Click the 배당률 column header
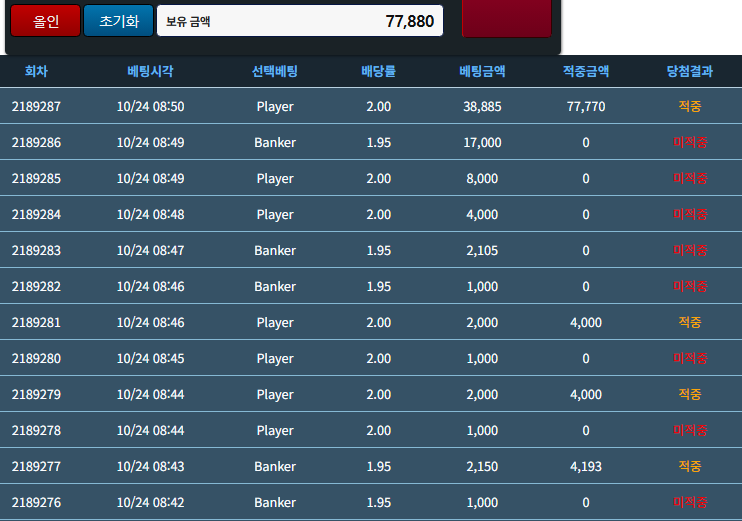Viewport: 742px width, 521px height. pyautogui.click(x=379, y=71)
